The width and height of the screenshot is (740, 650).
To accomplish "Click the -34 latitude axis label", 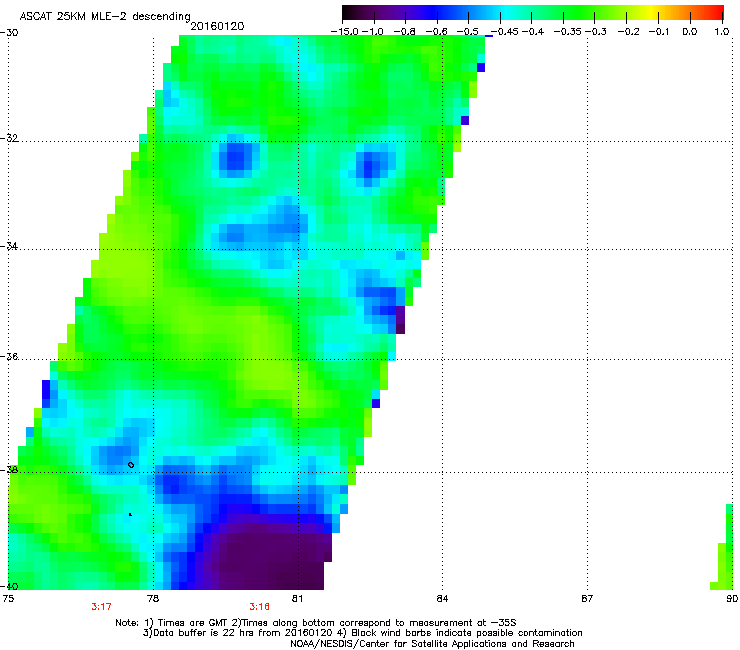I will [x=9, y=246].
